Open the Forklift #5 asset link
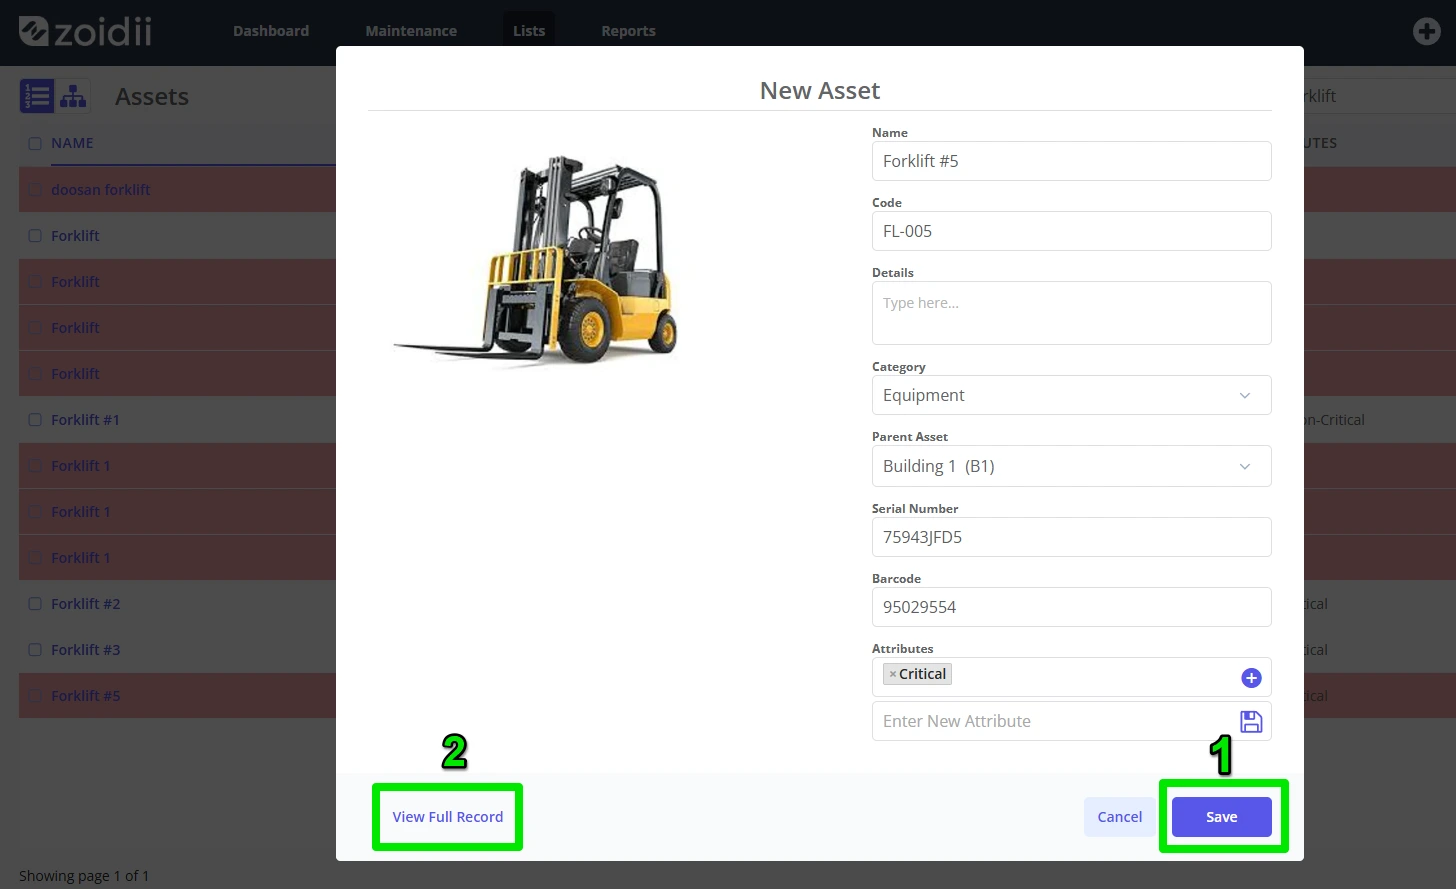The width and height of the screenshot is (1456, 889). [86, 696]
